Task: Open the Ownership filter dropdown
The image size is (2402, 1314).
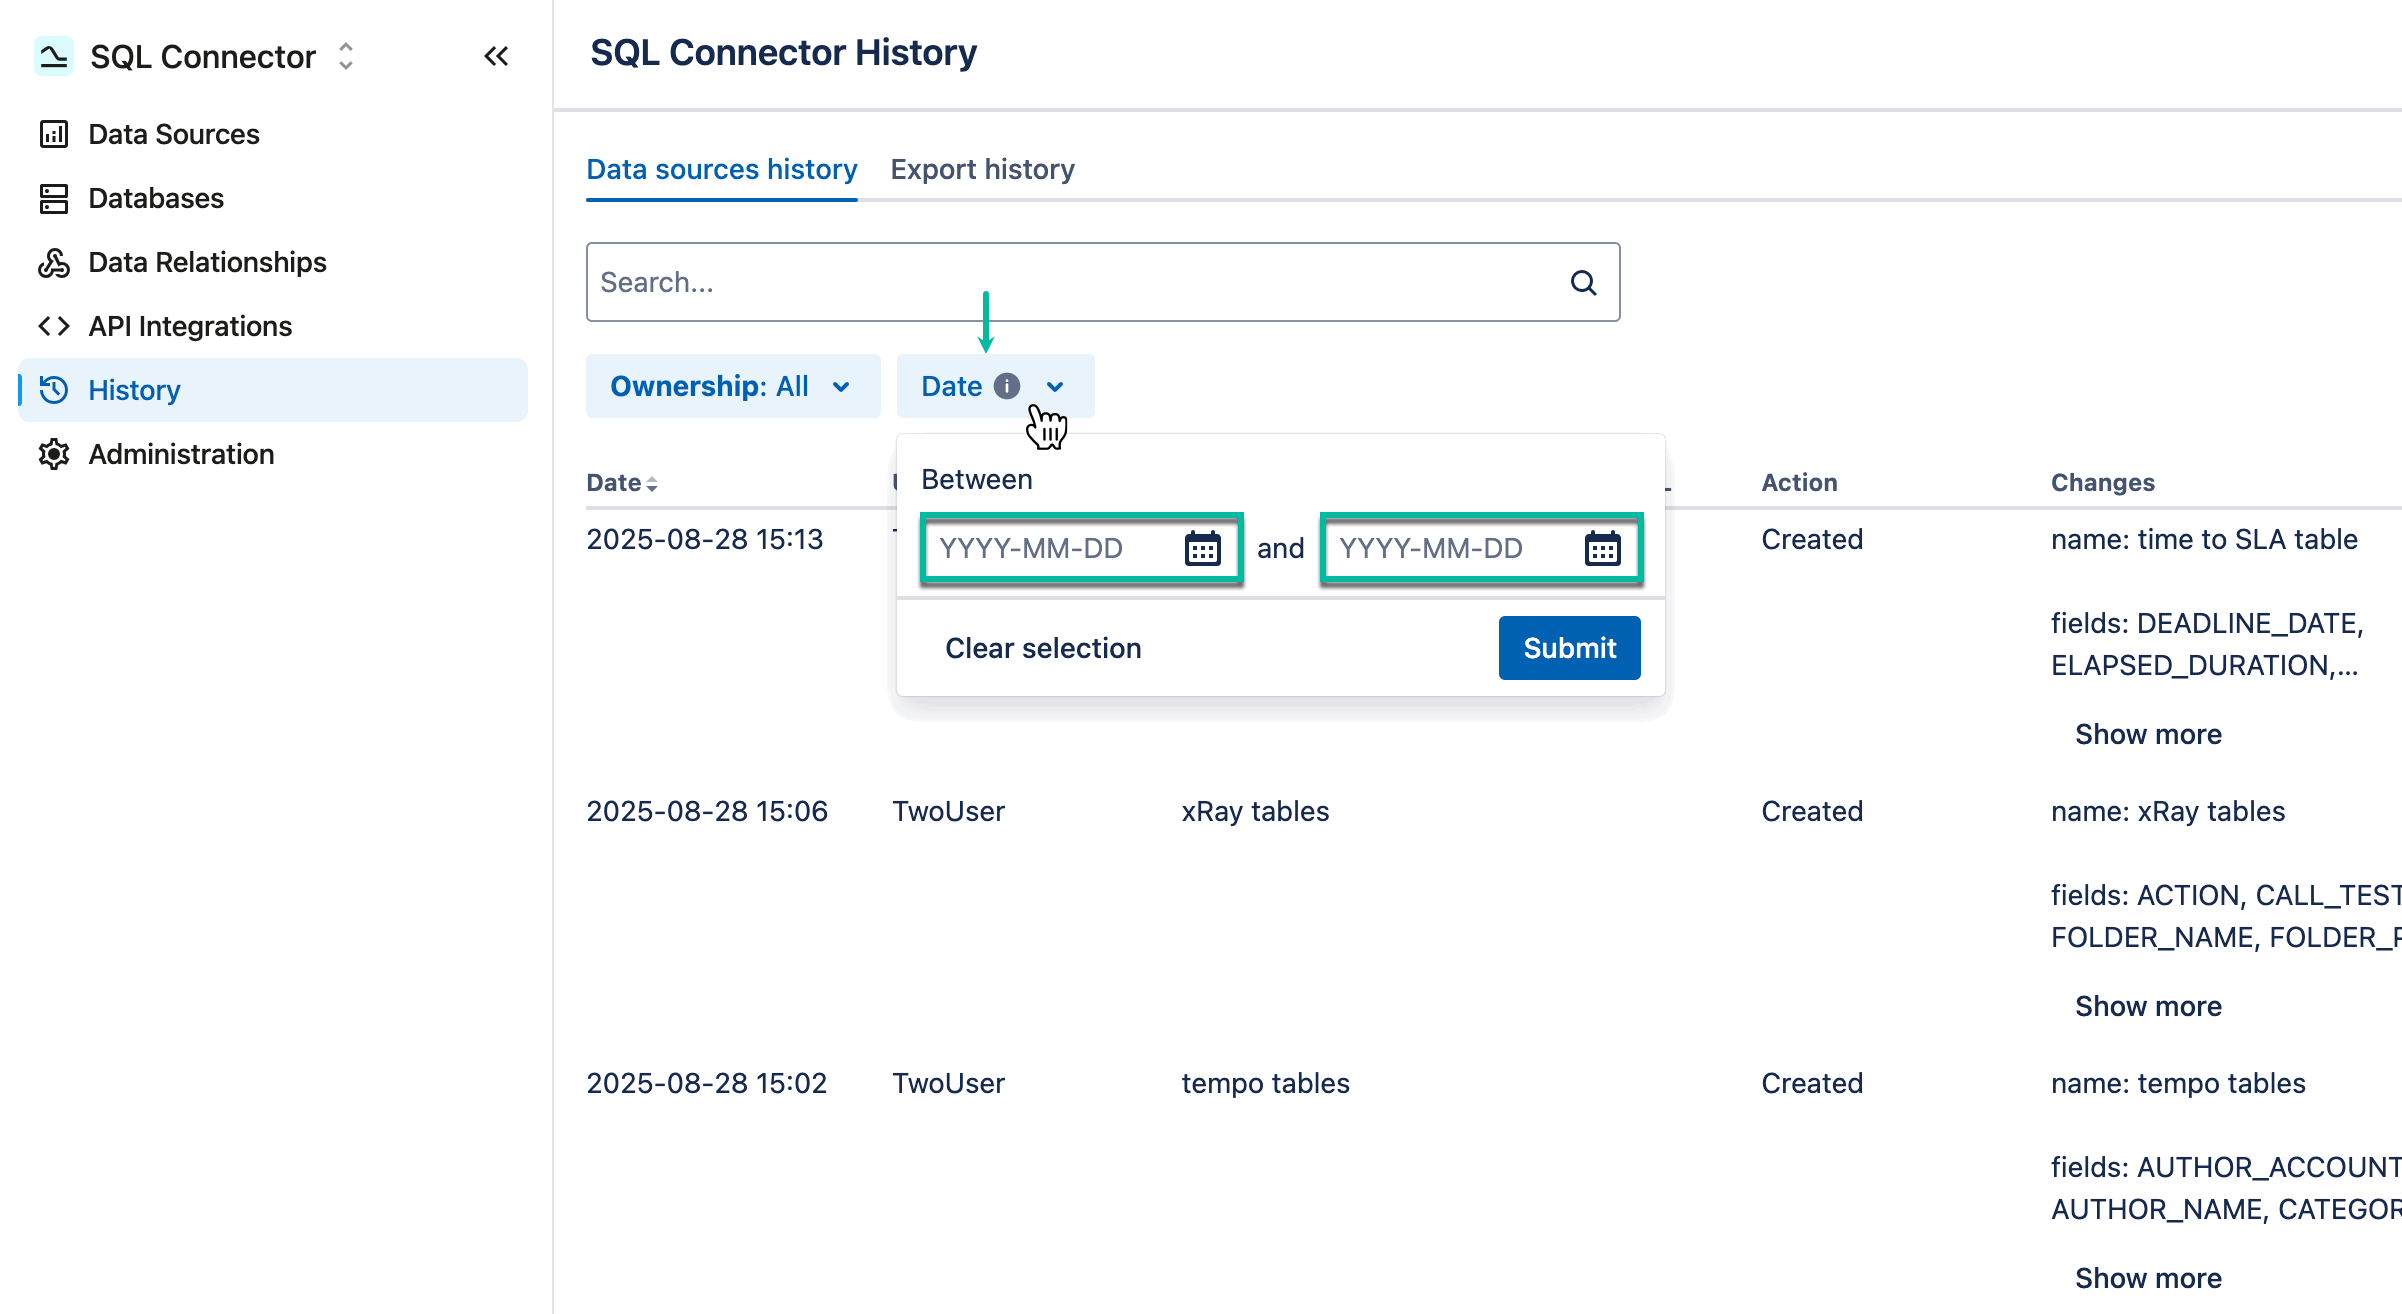Action: coord(733,386)
